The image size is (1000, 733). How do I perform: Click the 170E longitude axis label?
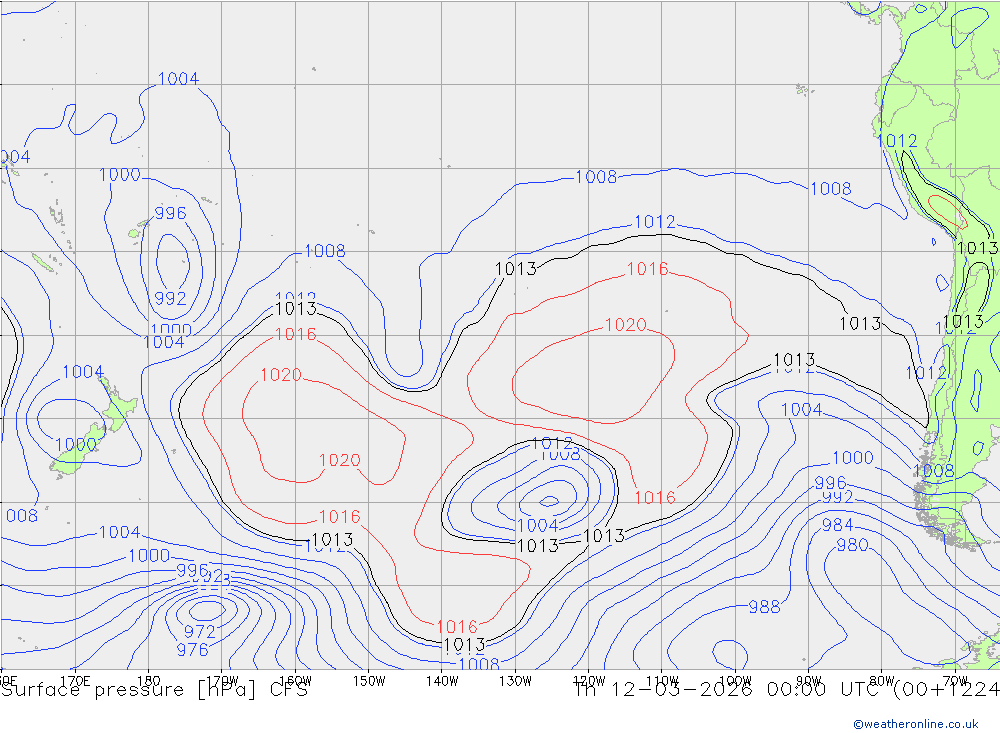[x=76, y=681]
